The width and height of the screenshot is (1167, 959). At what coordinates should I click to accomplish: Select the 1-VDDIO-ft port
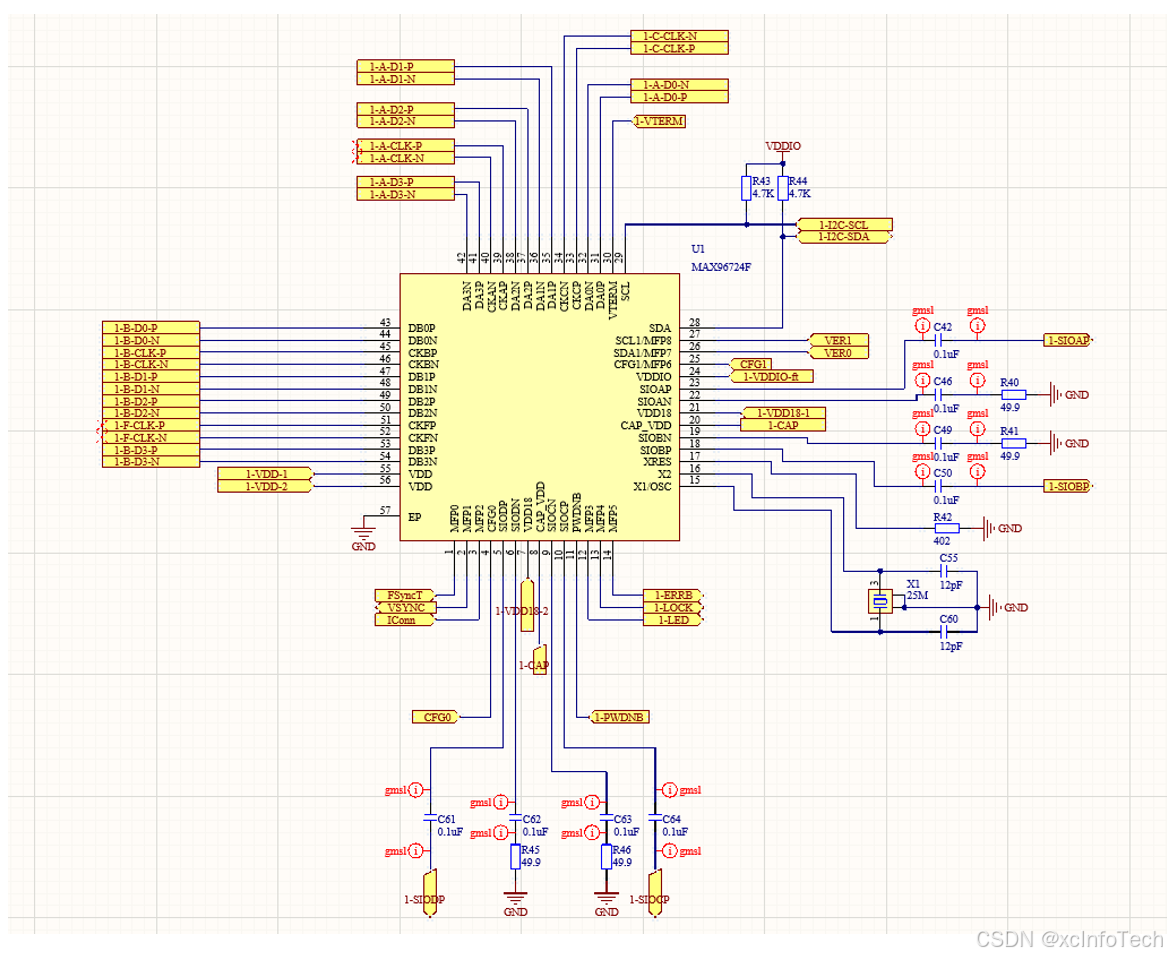[x=772, y=376]
